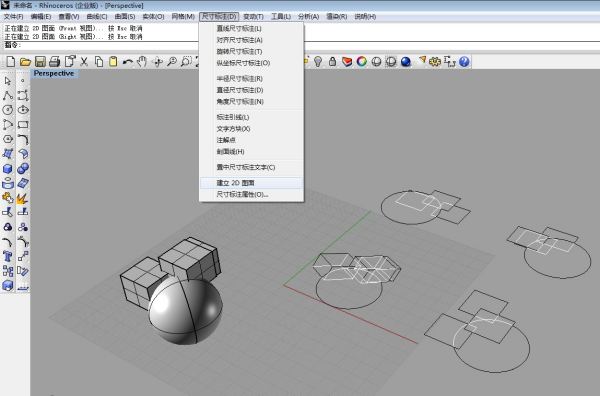Choose 直线尺寸标注(L) from menu
This screenshot has width=600, height=396.
(251, 29)
